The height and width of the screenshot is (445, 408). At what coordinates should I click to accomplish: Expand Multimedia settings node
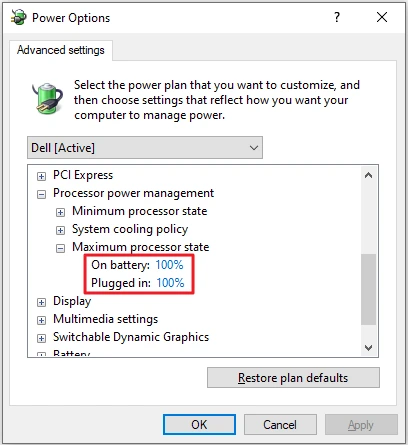(41, 320)
